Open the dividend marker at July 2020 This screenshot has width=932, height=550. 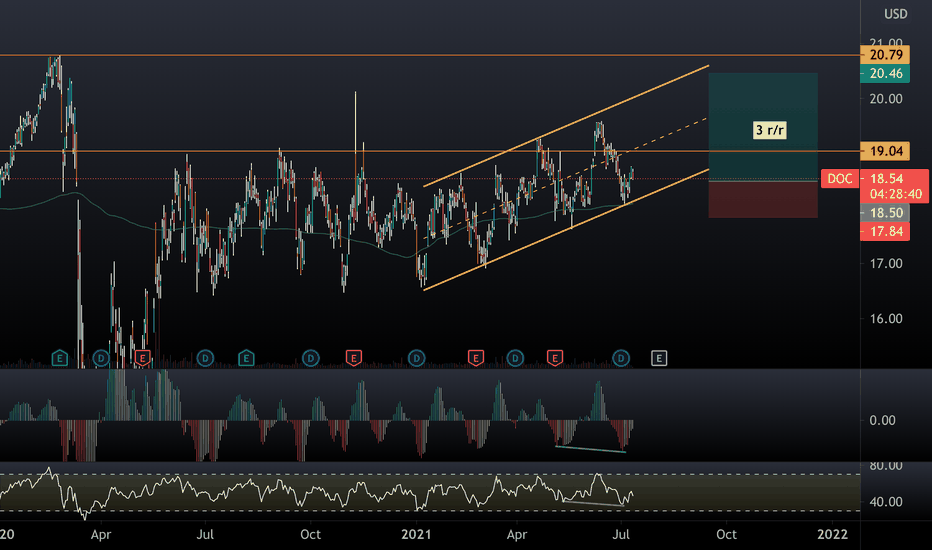pos(205,358)
